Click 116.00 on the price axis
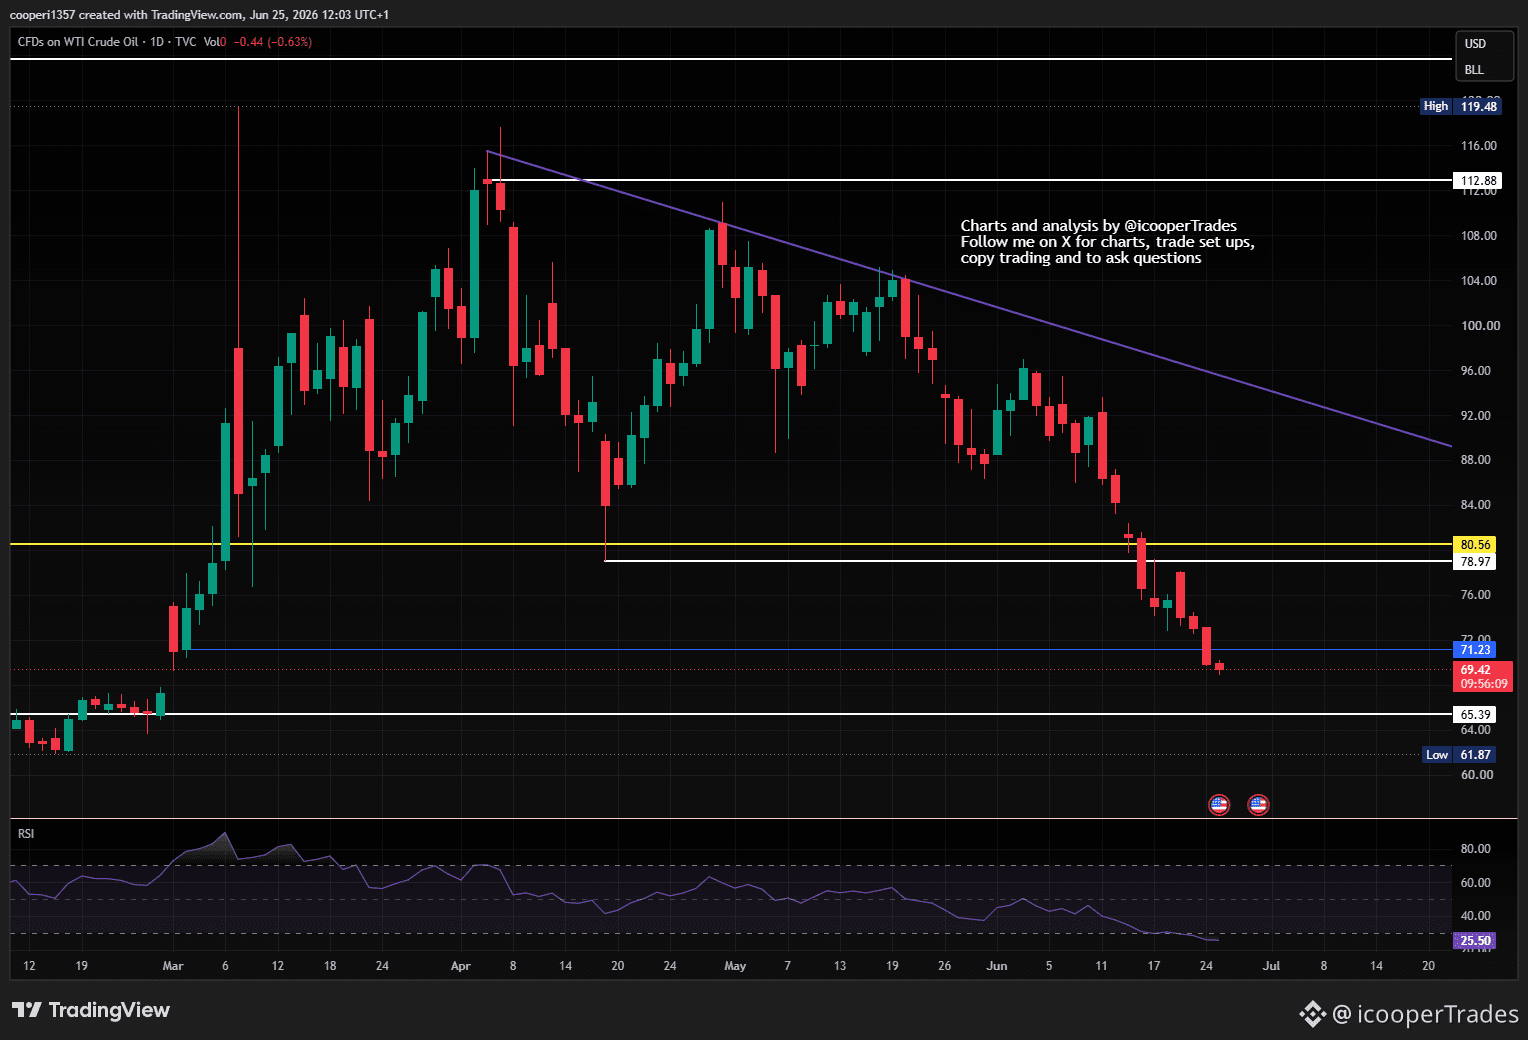This screenshot has width=1528, height=1040. tap(1479, 146)
